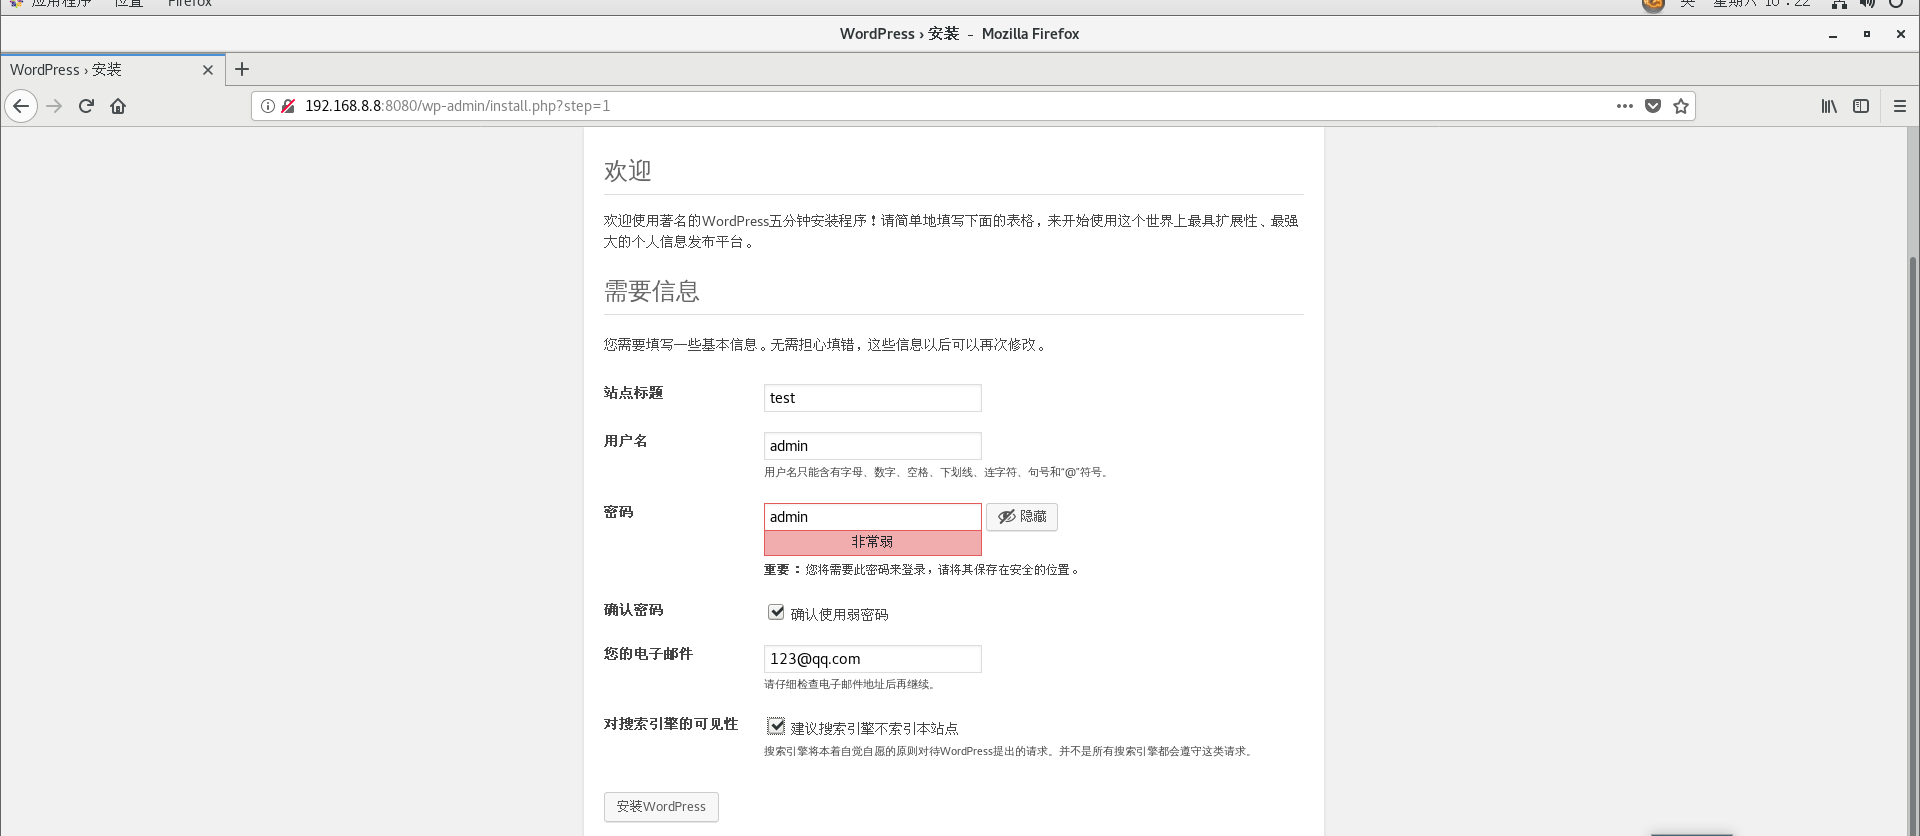Click the power icon in top panel
This screenshot has width=1920, height=836.
[1896, 4]
